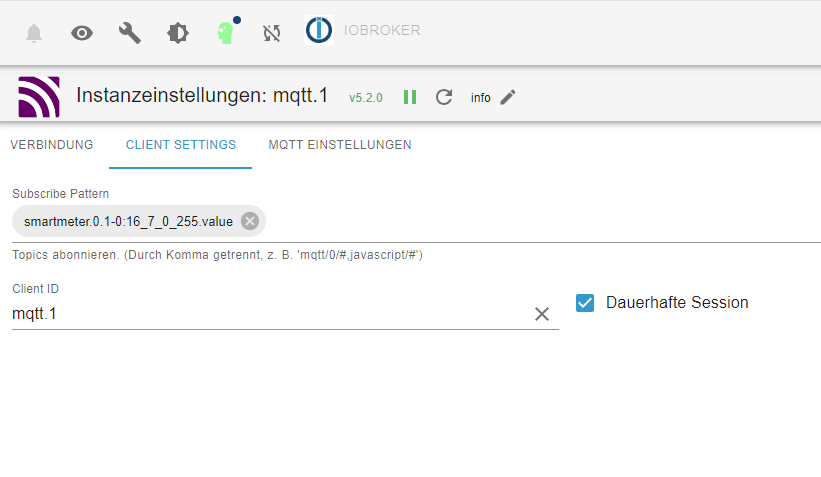Click the pencil edit icon
Image resolution: width=821 pixels, height=477 pixels.
click(x=508, y=97)
